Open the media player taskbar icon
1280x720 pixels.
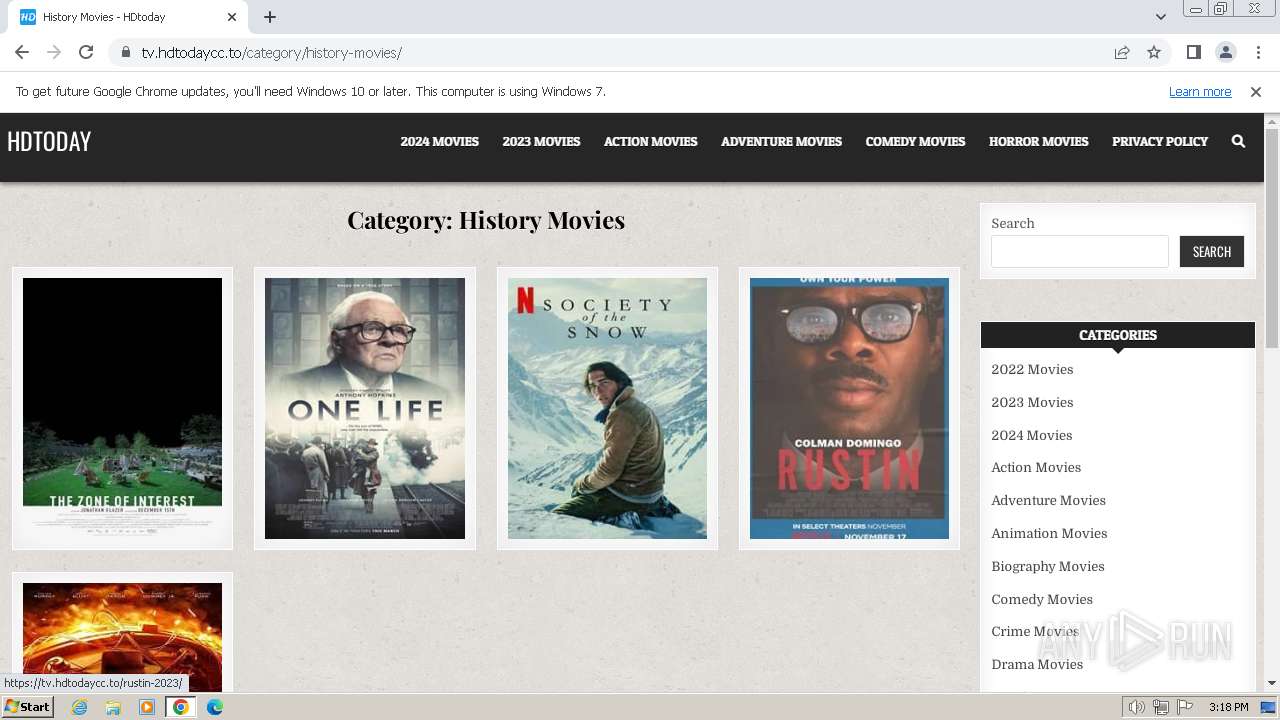tap(147, 707)
